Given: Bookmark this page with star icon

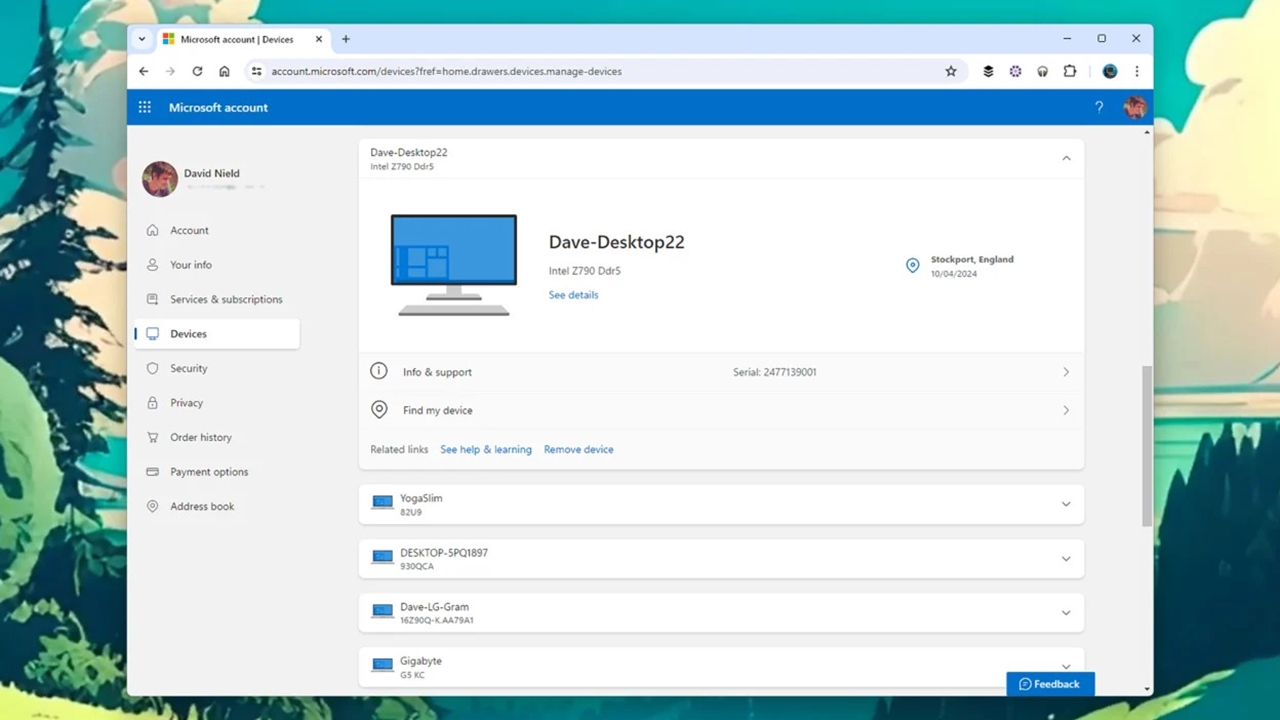Looking at the screenshot, I should 951,71.
